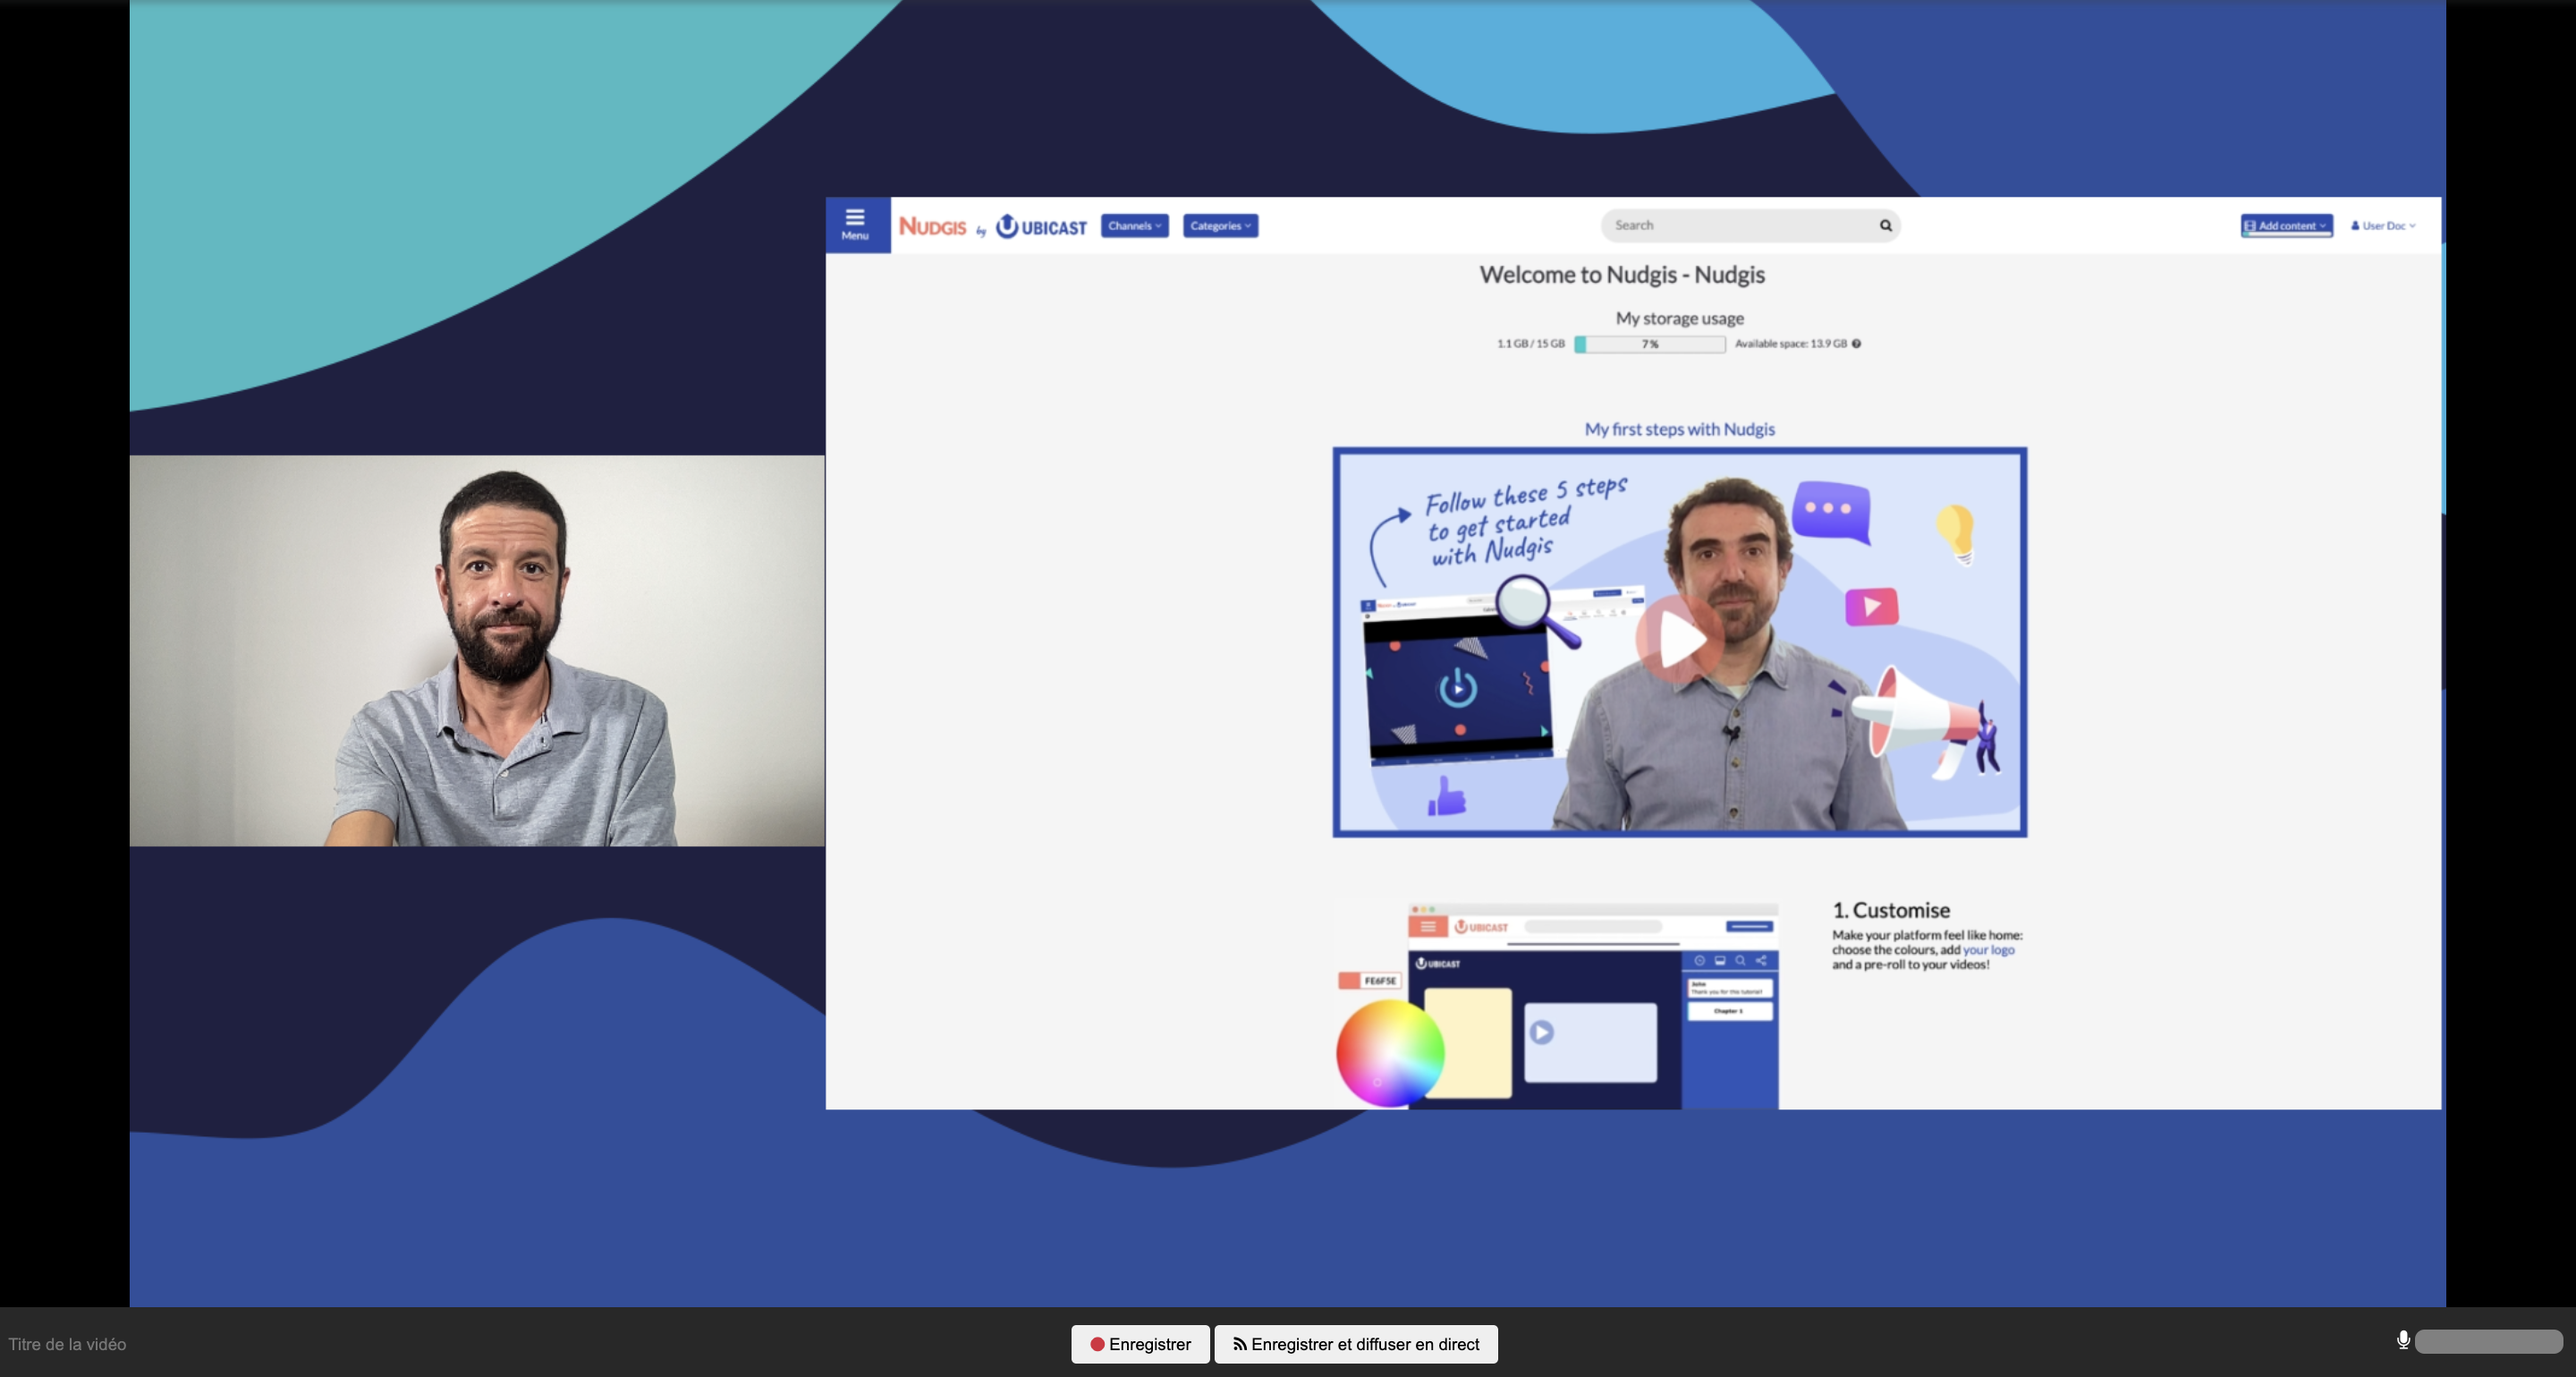Click the available space help icon

tap(1856, 344)
